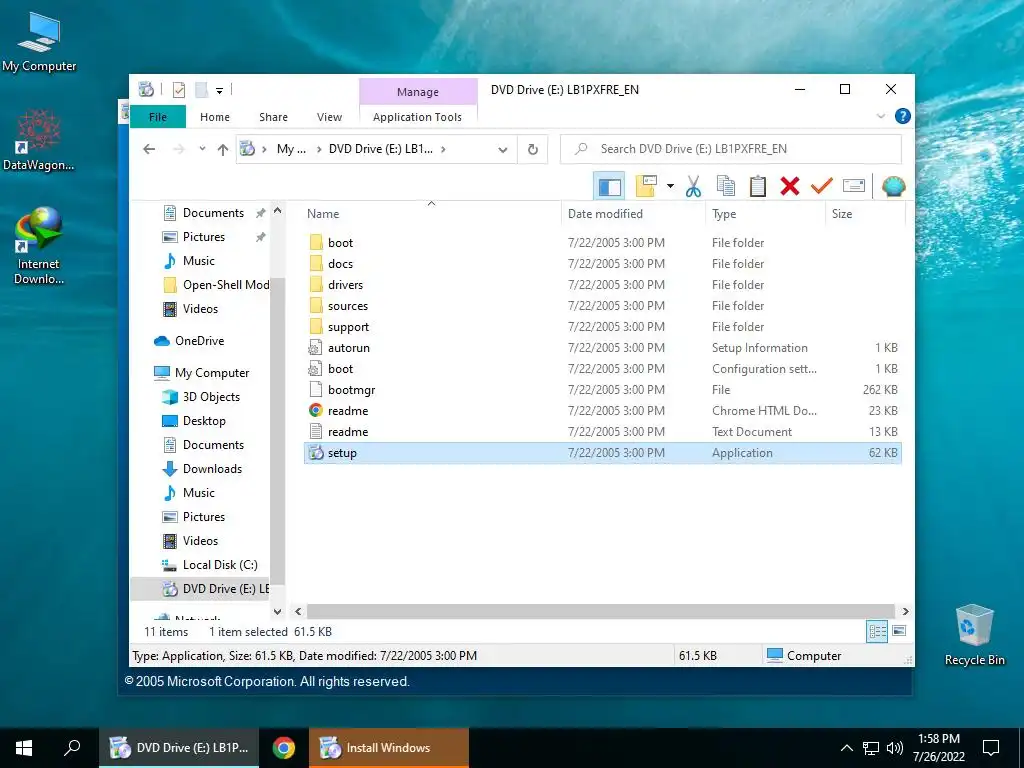The image size is (1024, 768).
Task: Show hidden tray icons chevron
Action: [846, 748]
